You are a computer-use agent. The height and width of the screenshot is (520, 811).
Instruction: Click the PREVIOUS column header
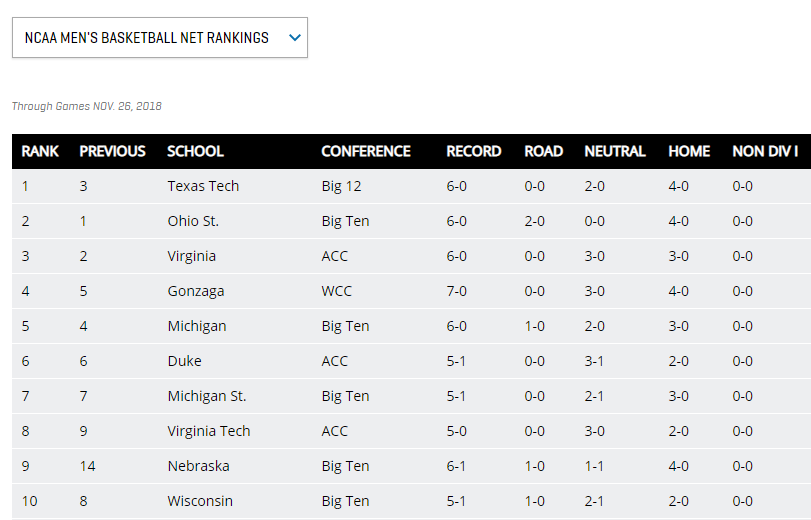pos(112,151)
